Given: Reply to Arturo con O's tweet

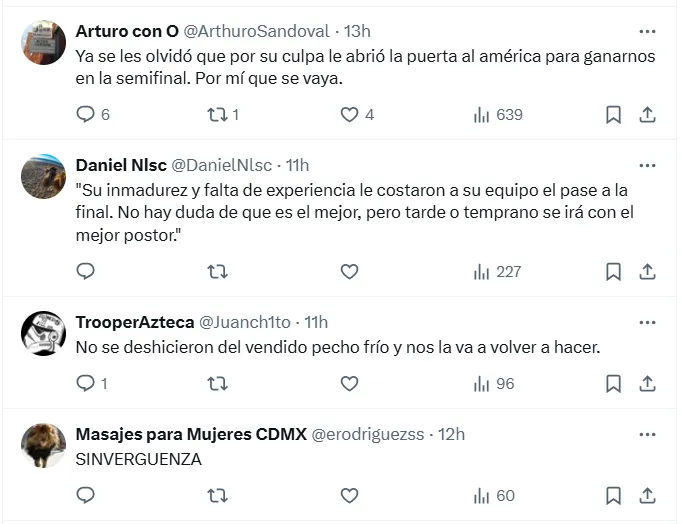Looking at the screenshot, I should click(x=86, y=115).
